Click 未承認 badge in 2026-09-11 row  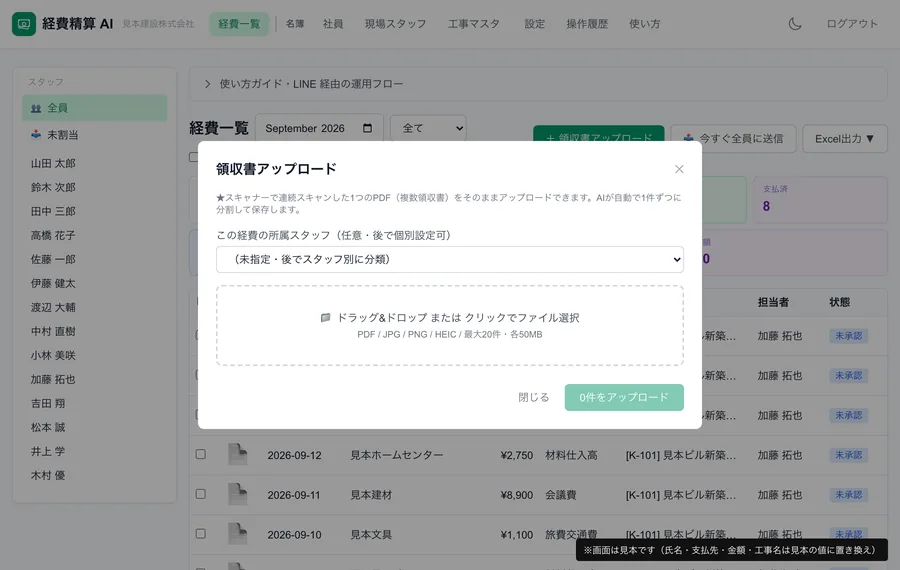pos(848,494)
